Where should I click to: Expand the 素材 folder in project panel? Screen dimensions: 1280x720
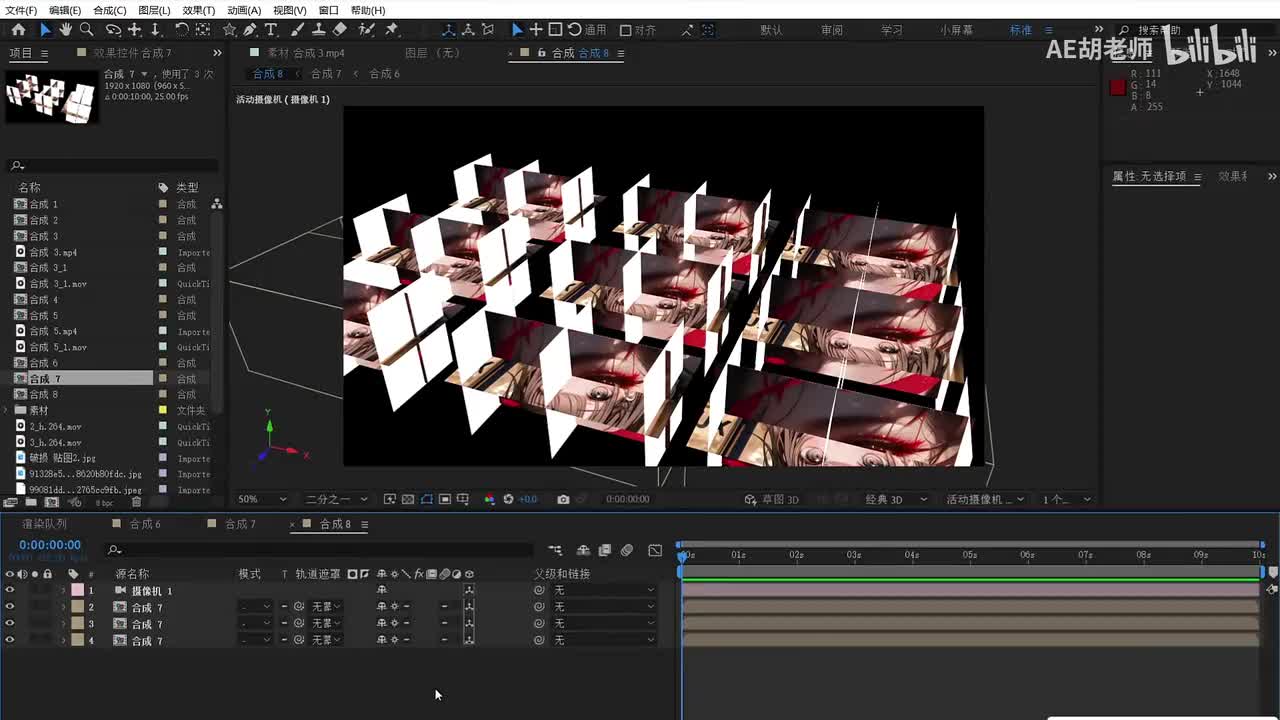coord(7,411)
